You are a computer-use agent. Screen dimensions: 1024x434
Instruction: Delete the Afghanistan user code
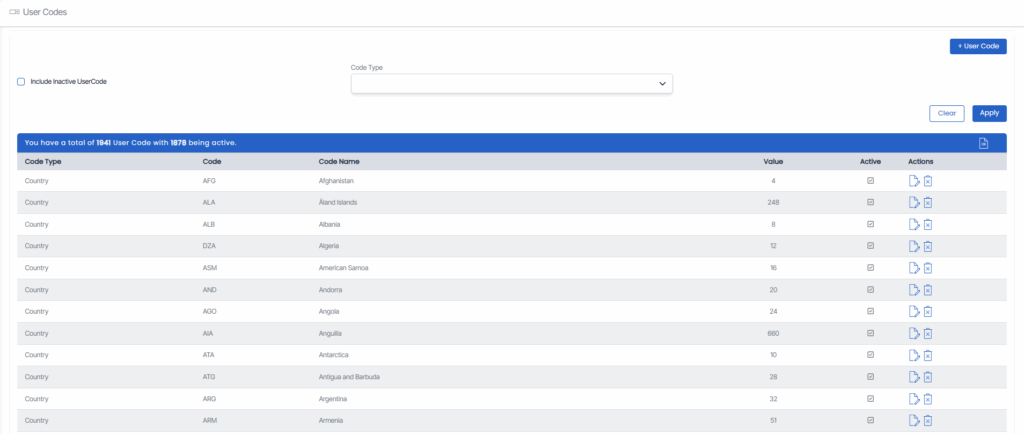click(928, 181)
